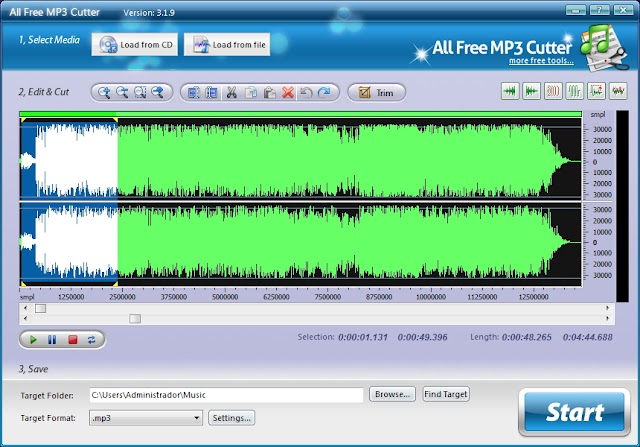Click selection length value 0:00:48.265

click(527, 337)
